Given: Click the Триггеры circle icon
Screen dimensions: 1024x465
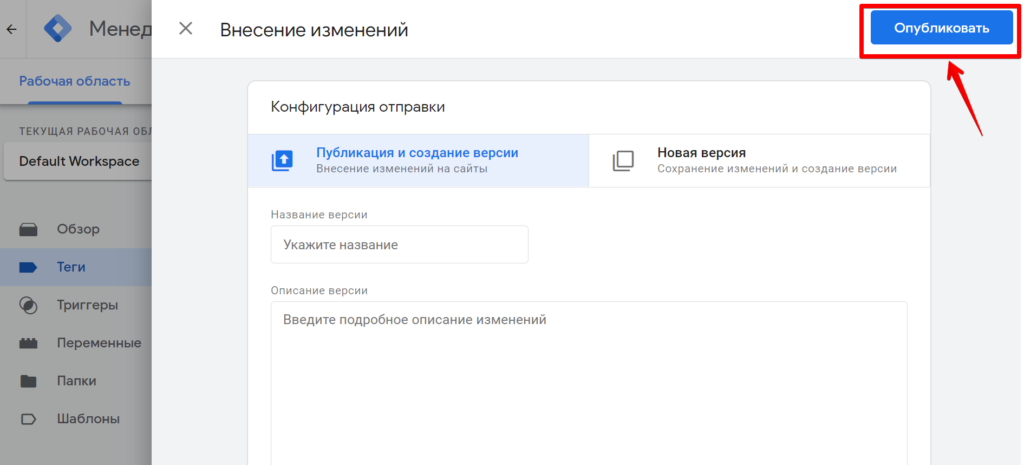Looking at the screenshot, I should click(x=29, y=305).
